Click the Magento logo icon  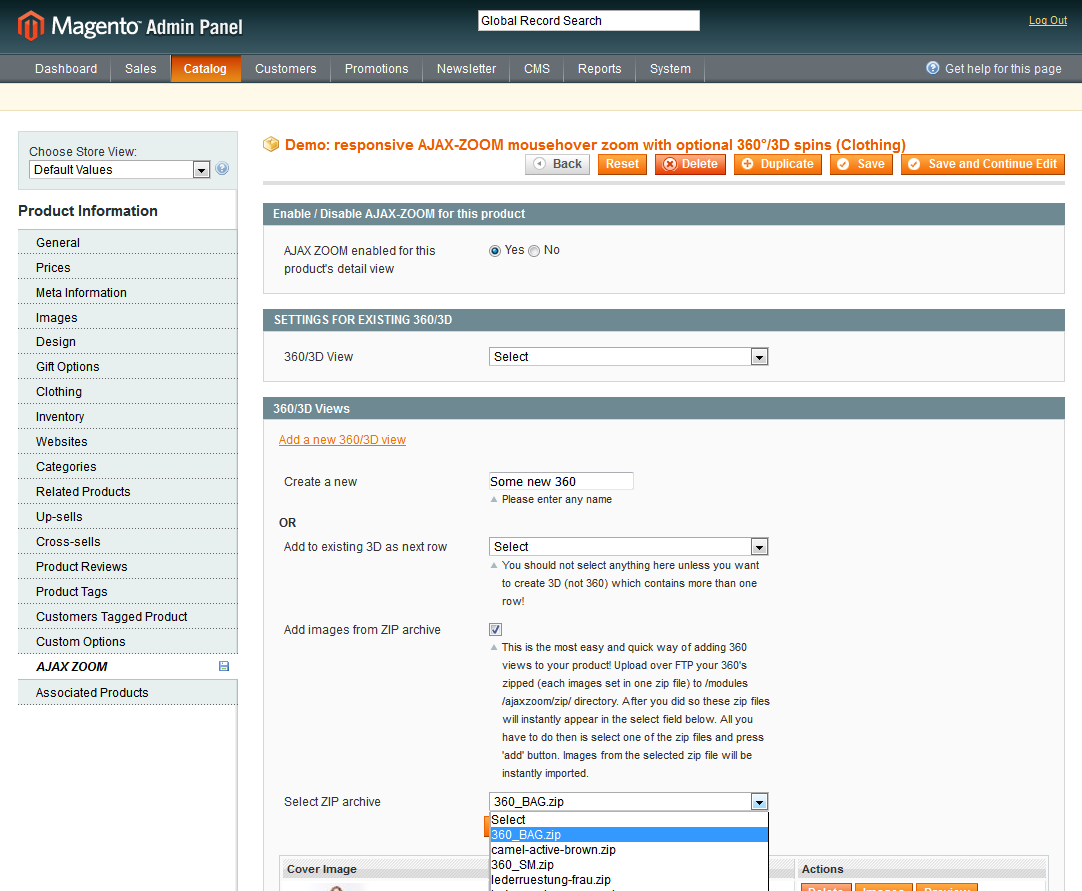click(31, 26)
